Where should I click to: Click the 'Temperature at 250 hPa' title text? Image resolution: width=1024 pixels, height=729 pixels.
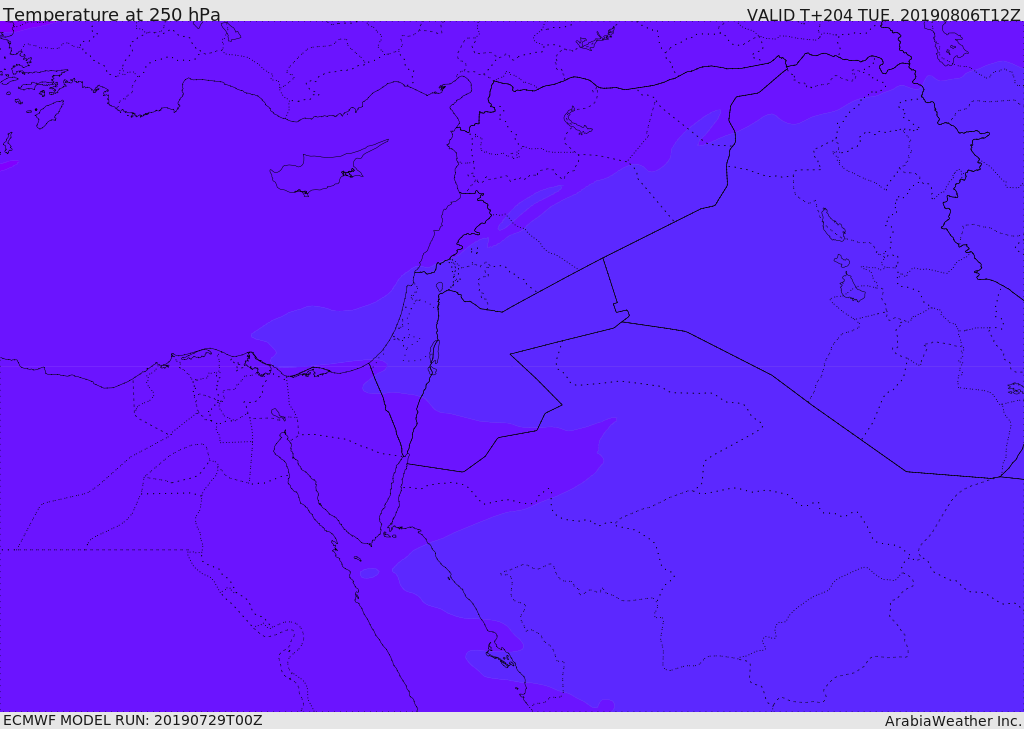[x=112, y=14]
